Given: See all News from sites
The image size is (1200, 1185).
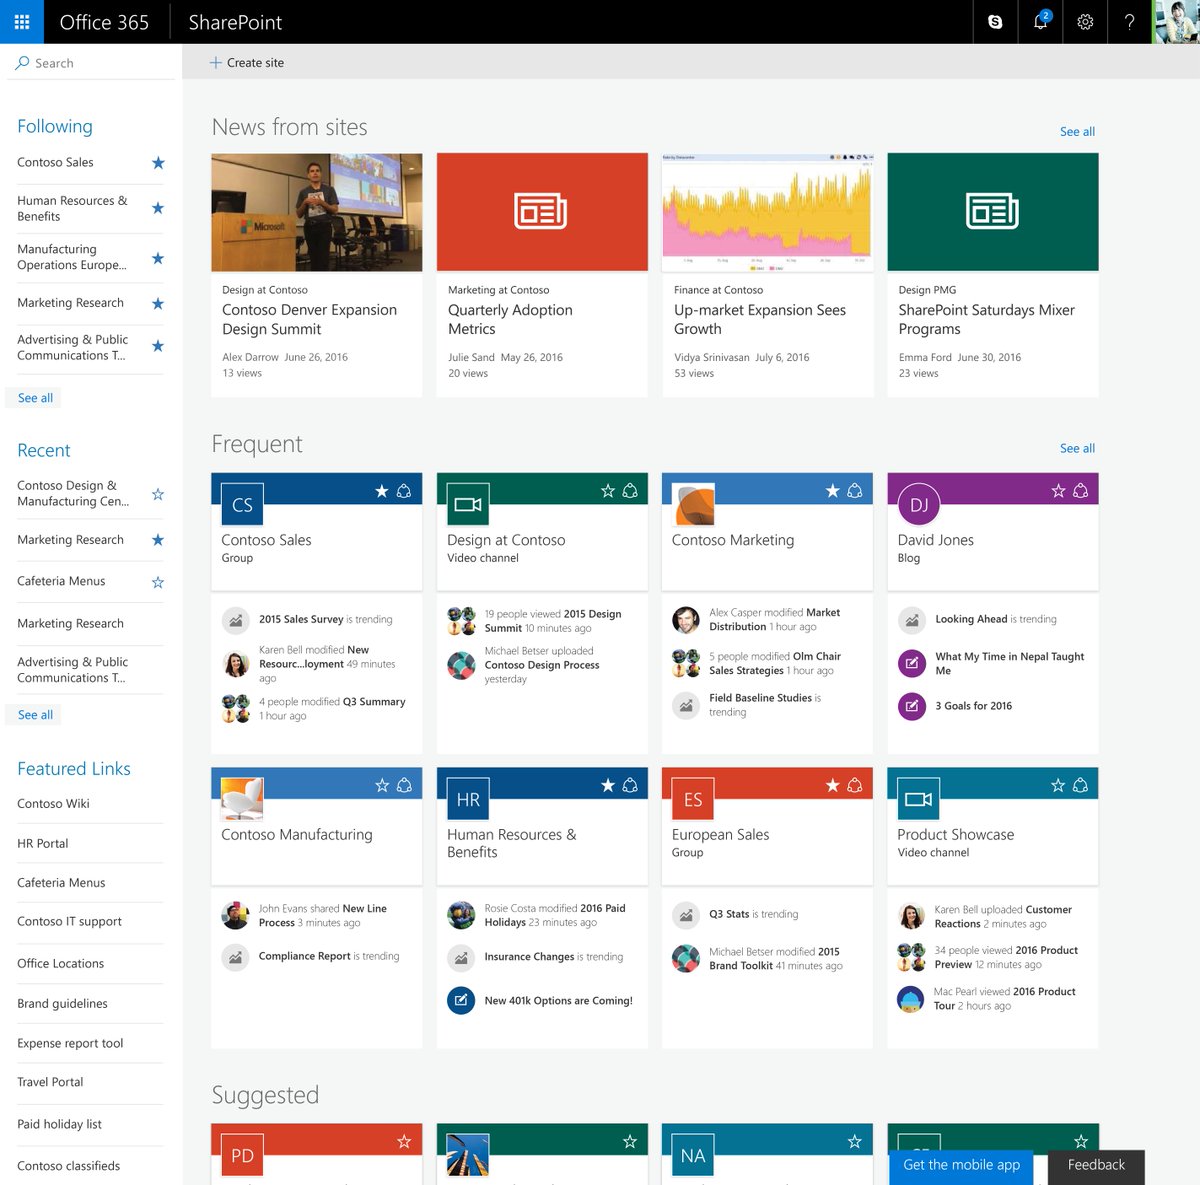Looking at the screenshot, I should tap(1077, 132).
